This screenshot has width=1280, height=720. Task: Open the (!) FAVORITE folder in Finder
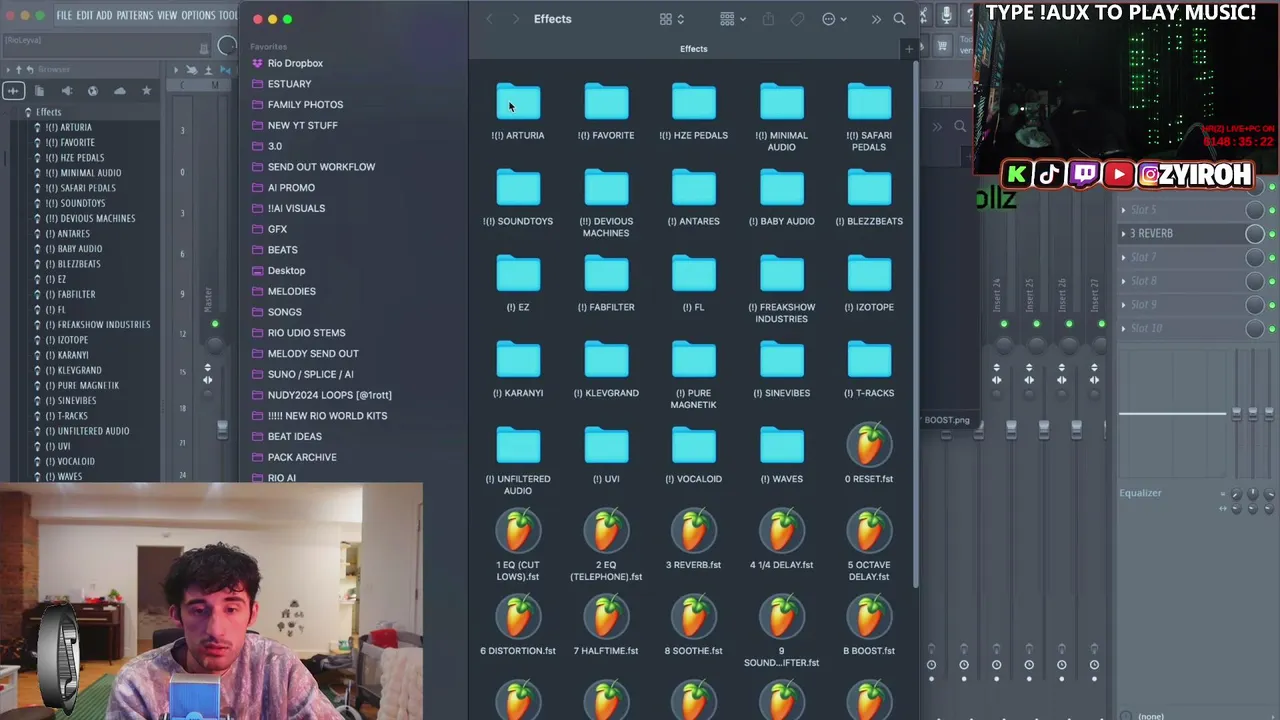click(606, 103)
